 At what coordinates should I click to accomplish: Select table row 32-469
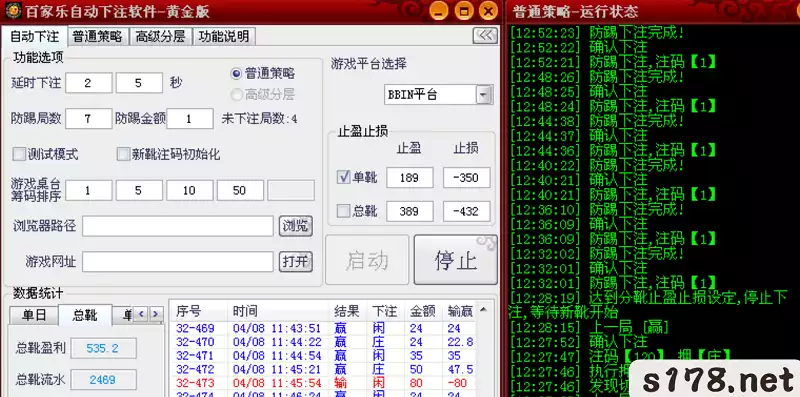click(x=323, y=328)
